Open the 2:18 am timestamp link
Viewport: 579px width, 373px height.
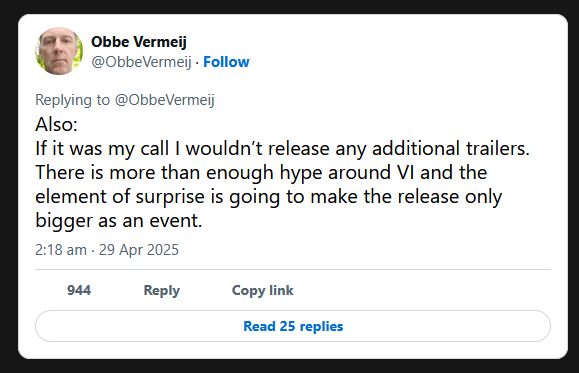(x=61, y=250)
